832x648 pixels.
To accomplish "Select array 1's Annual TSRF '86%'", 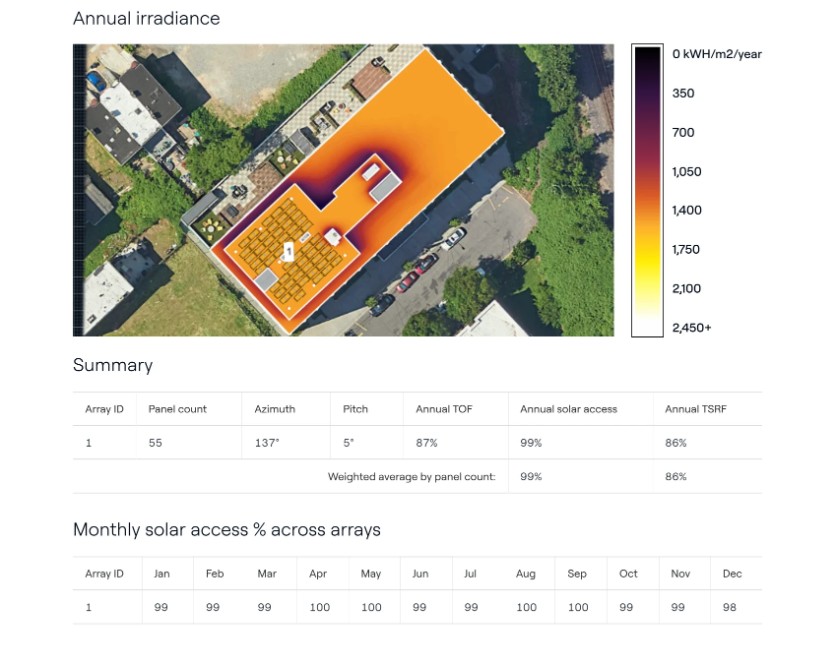I will click(x=675, y=443).
